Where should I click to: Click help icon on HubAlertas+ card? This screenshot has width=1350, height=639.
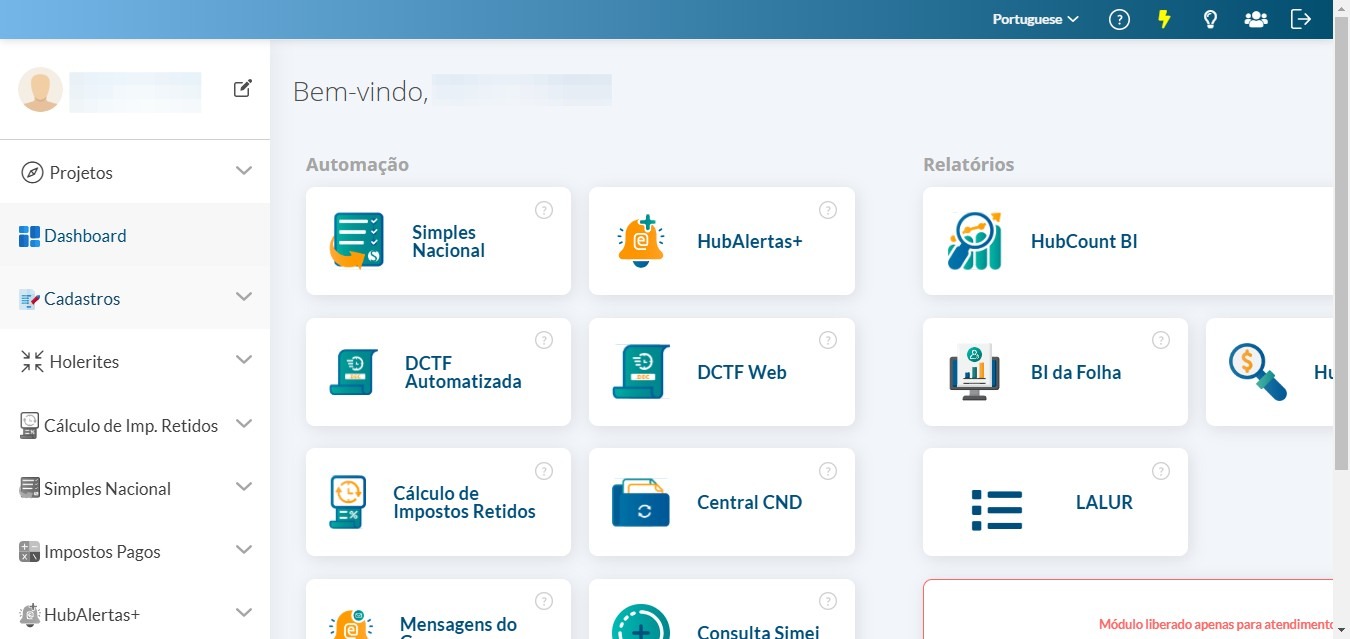[828, 210]
